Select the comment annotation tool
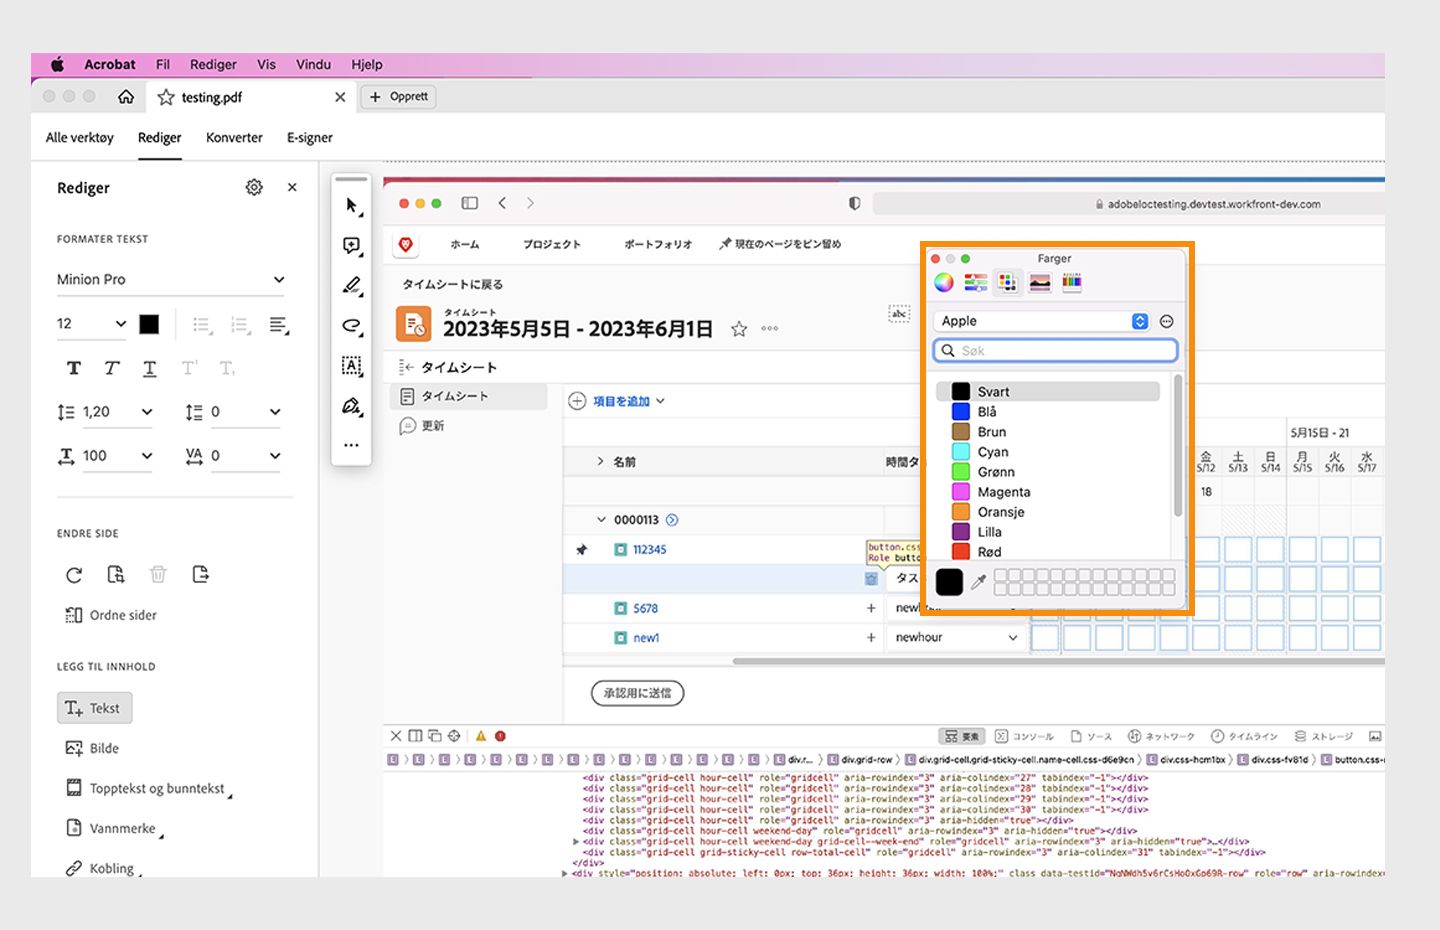 351,245
